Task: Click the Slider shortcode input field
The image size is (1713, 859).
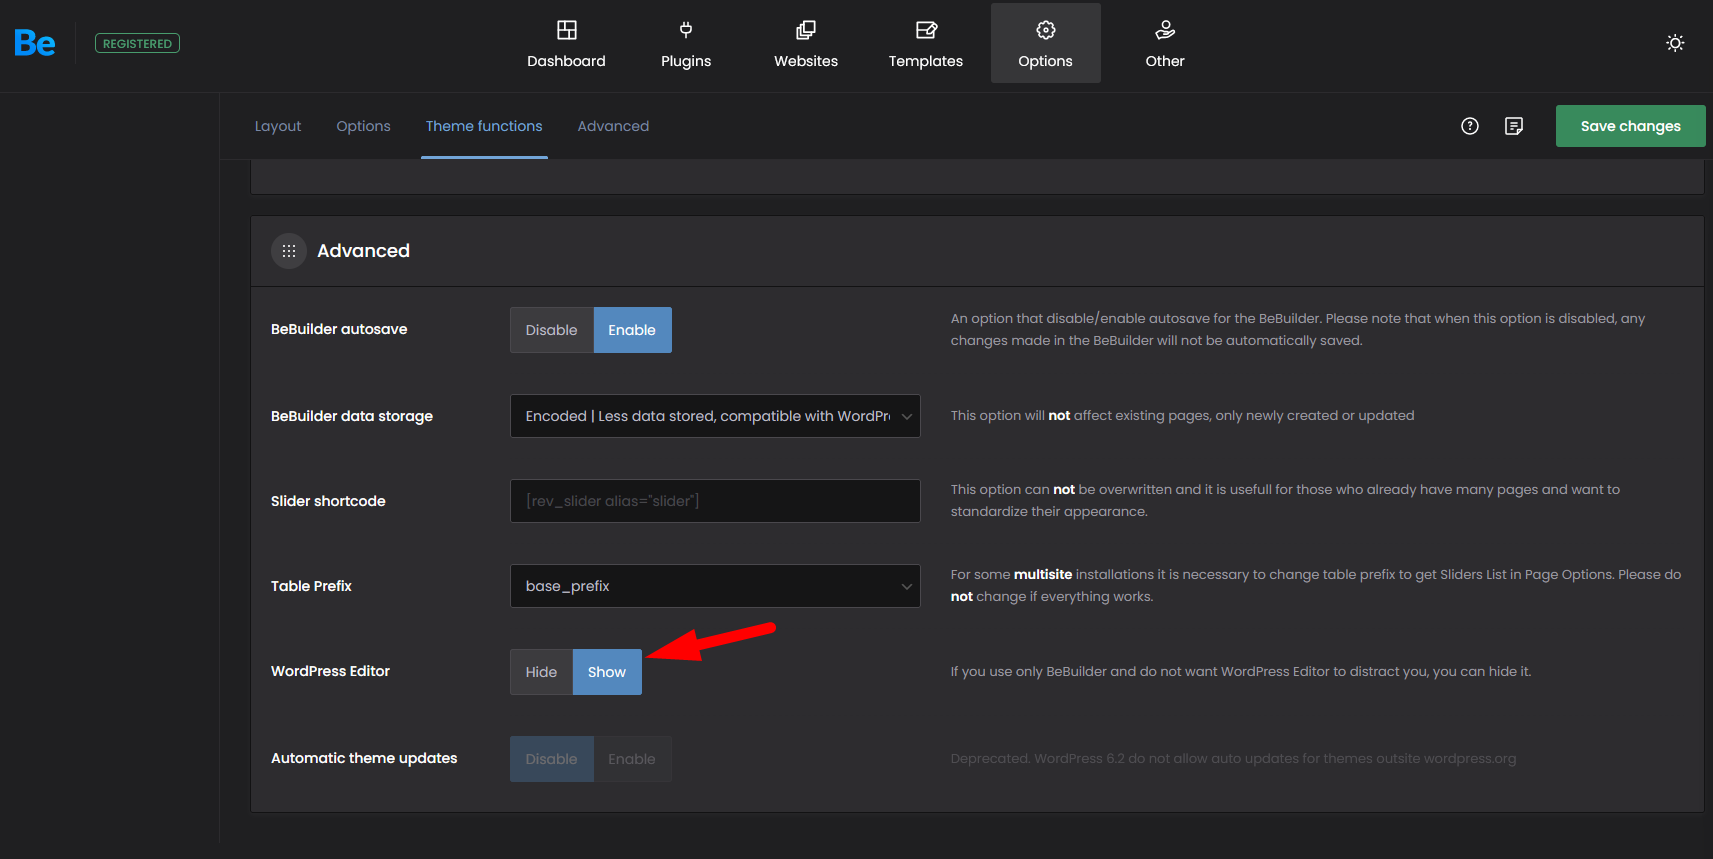Action: [x=715, y=501]
